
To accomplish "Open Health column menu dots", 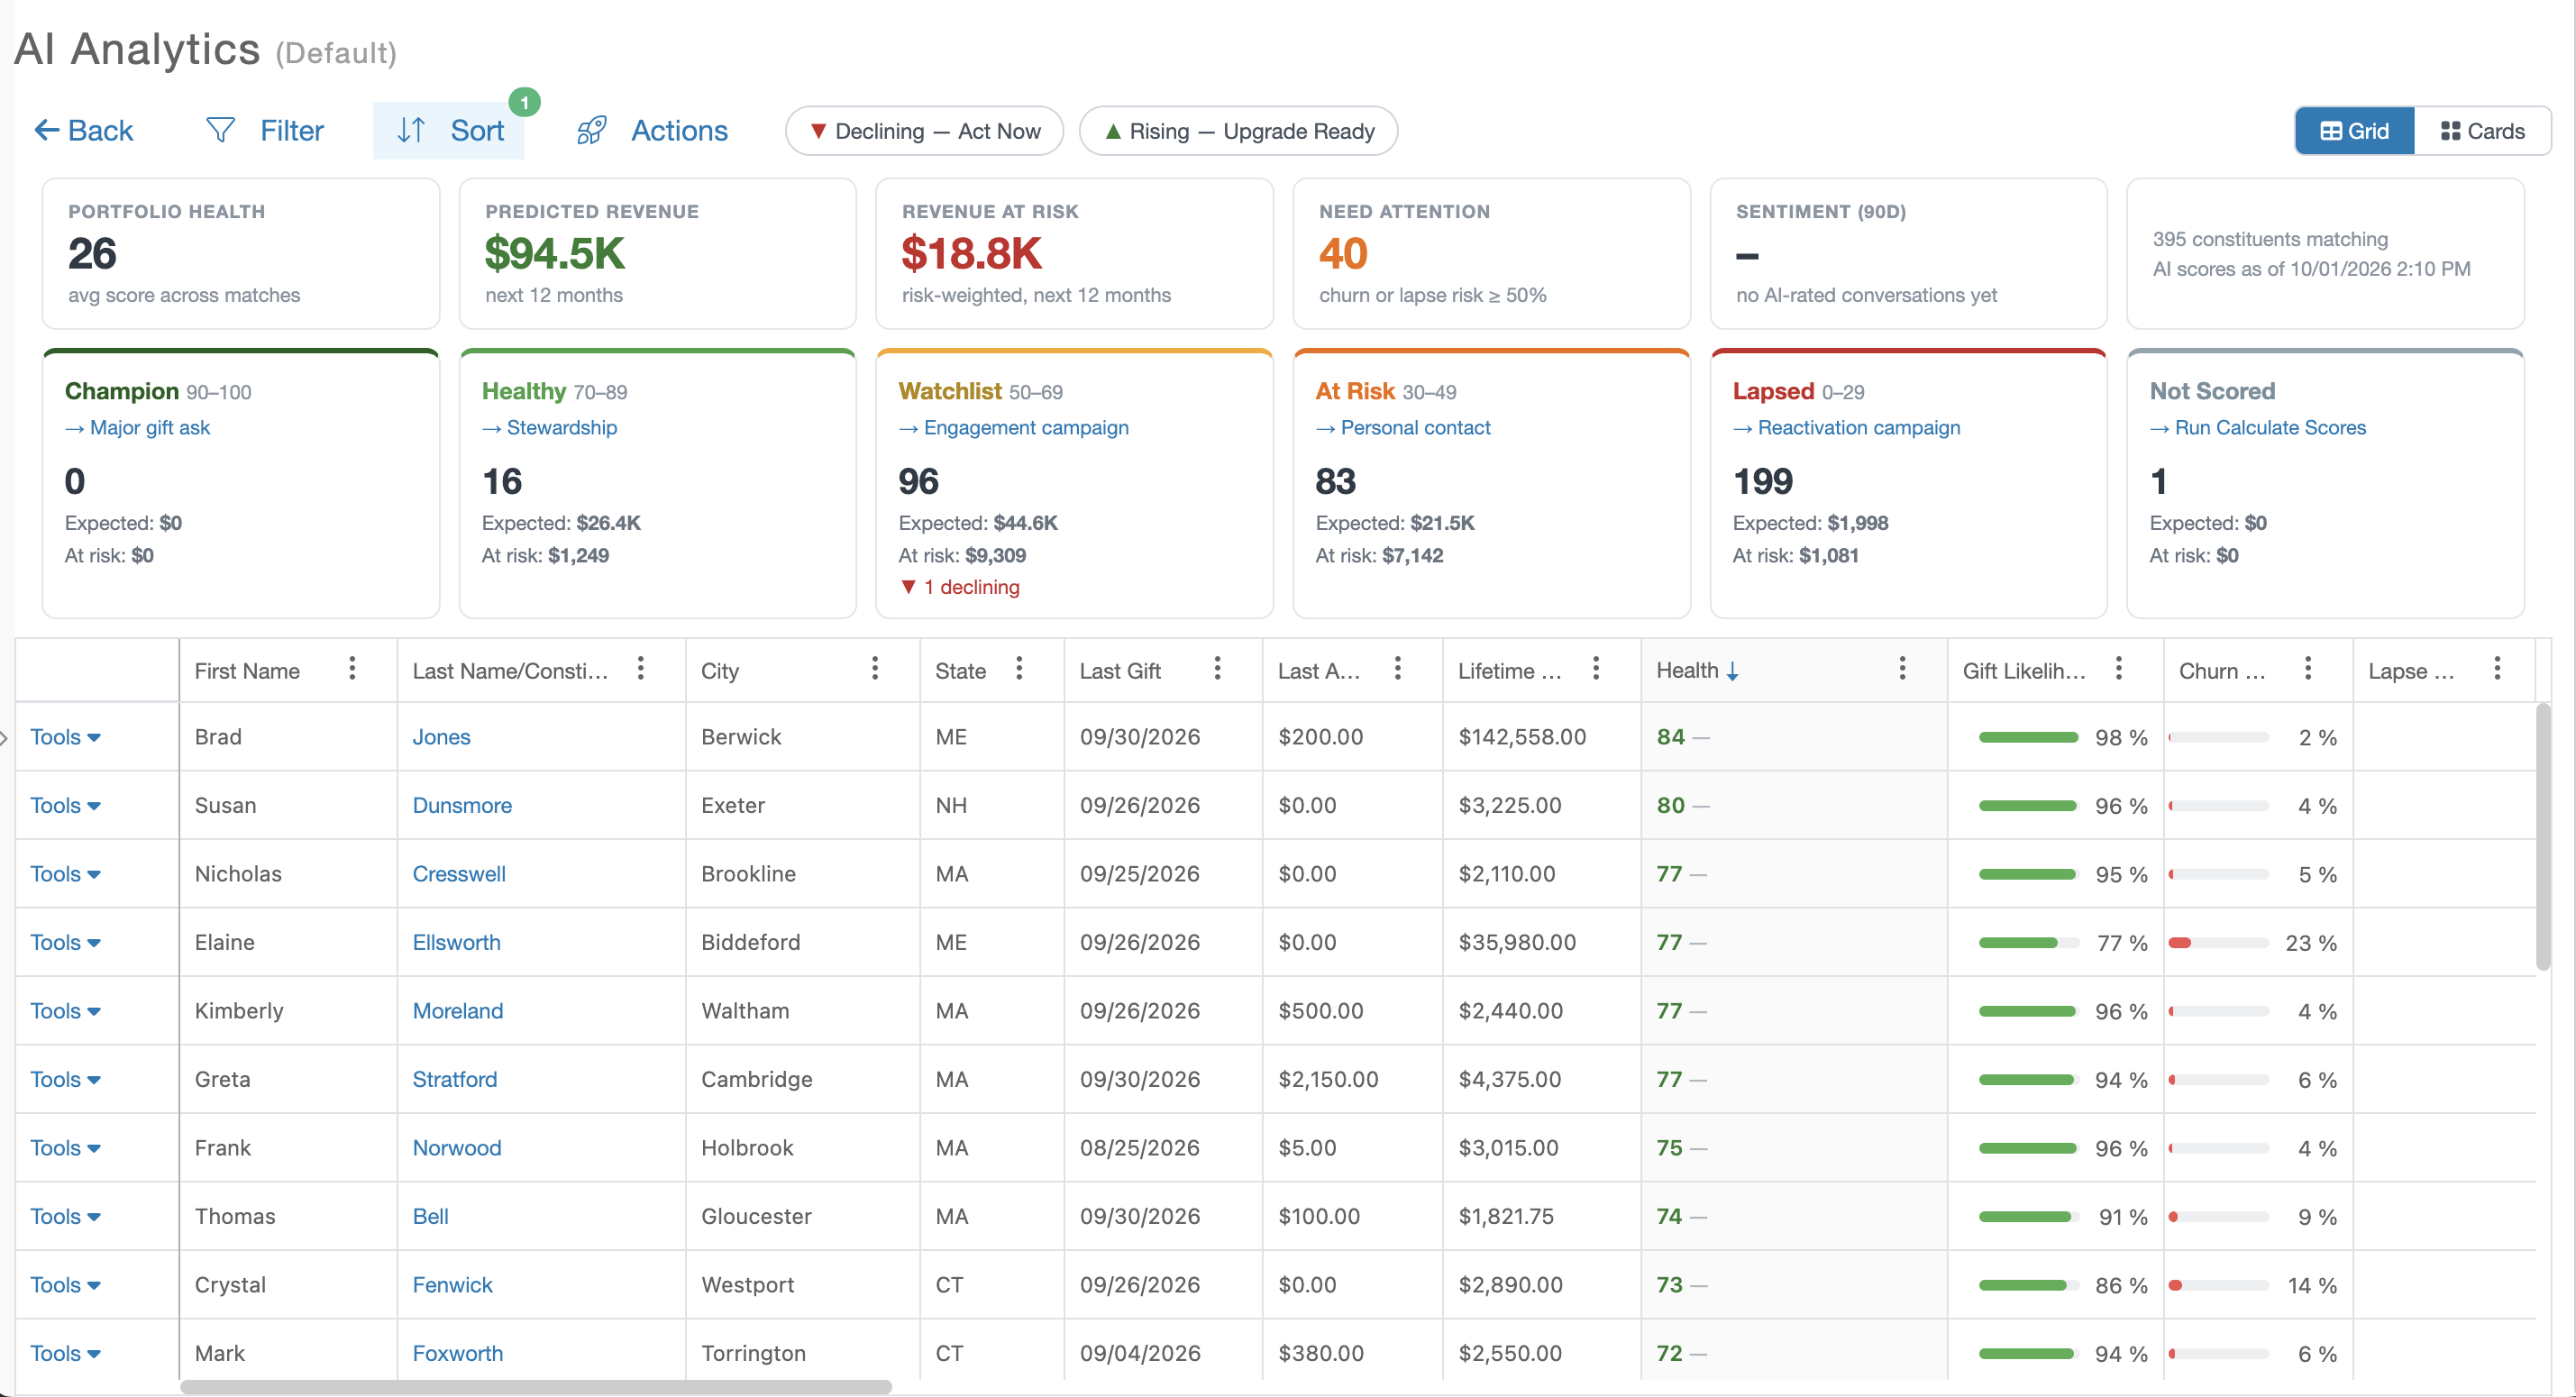I will [1902, 668].
